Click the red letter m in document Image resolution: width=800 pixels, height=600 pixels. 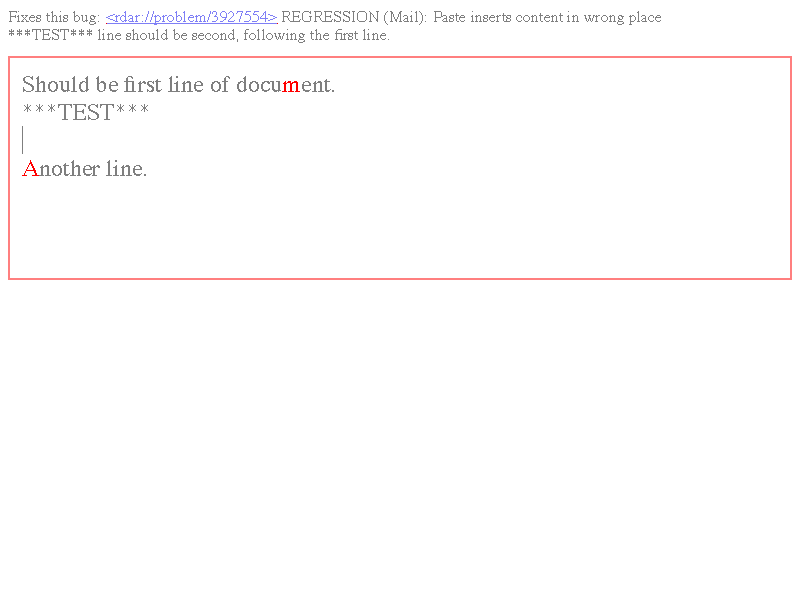[291, 85]
